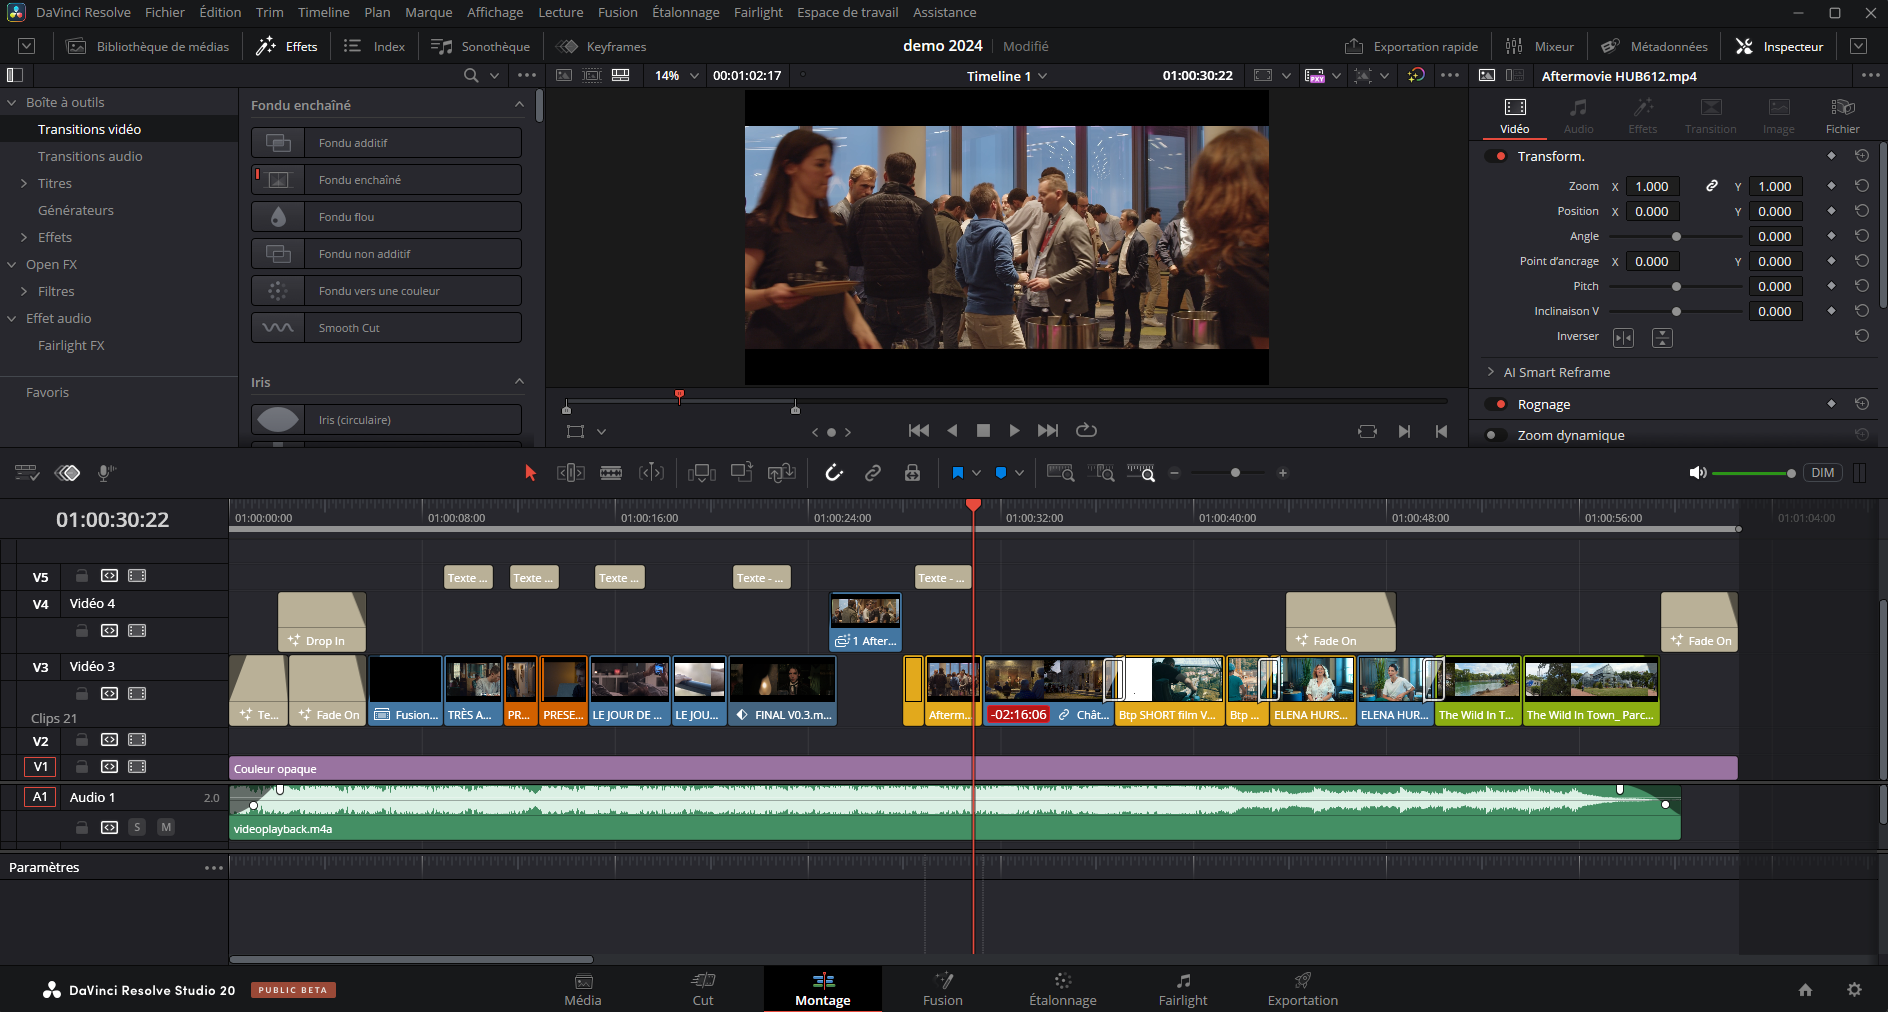This screenshot has width=1888, height=1012.
Task: Click the loop playback icon
Action: coord(1086,430)
